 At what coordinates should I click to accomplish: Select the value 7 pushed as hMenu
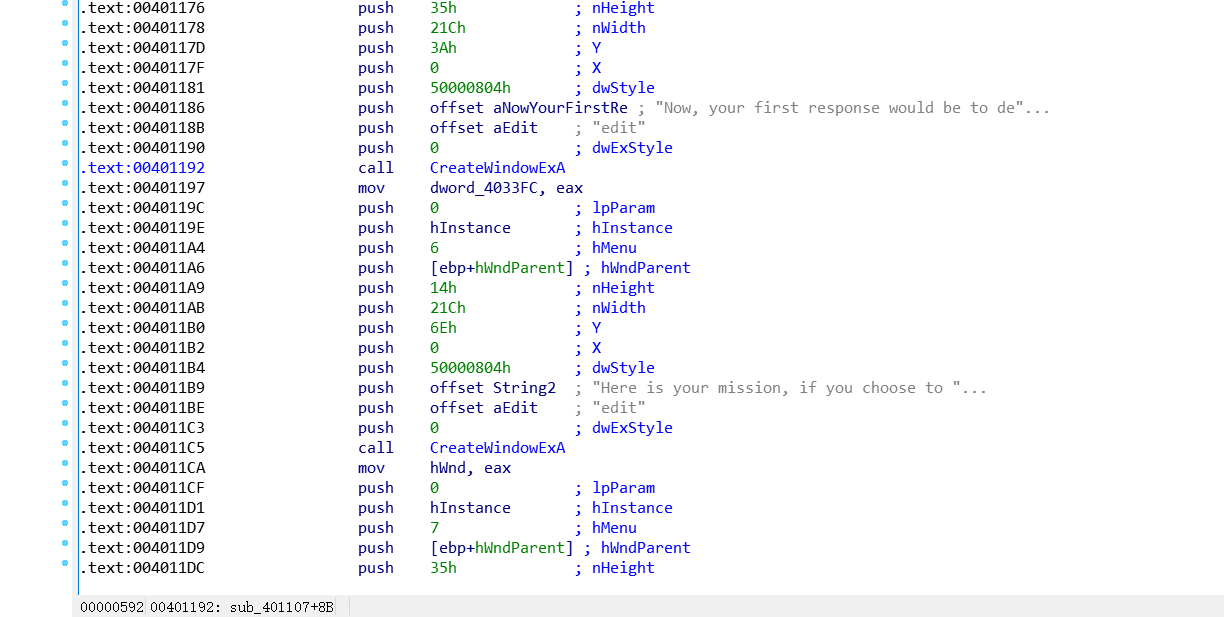(434, 528)
